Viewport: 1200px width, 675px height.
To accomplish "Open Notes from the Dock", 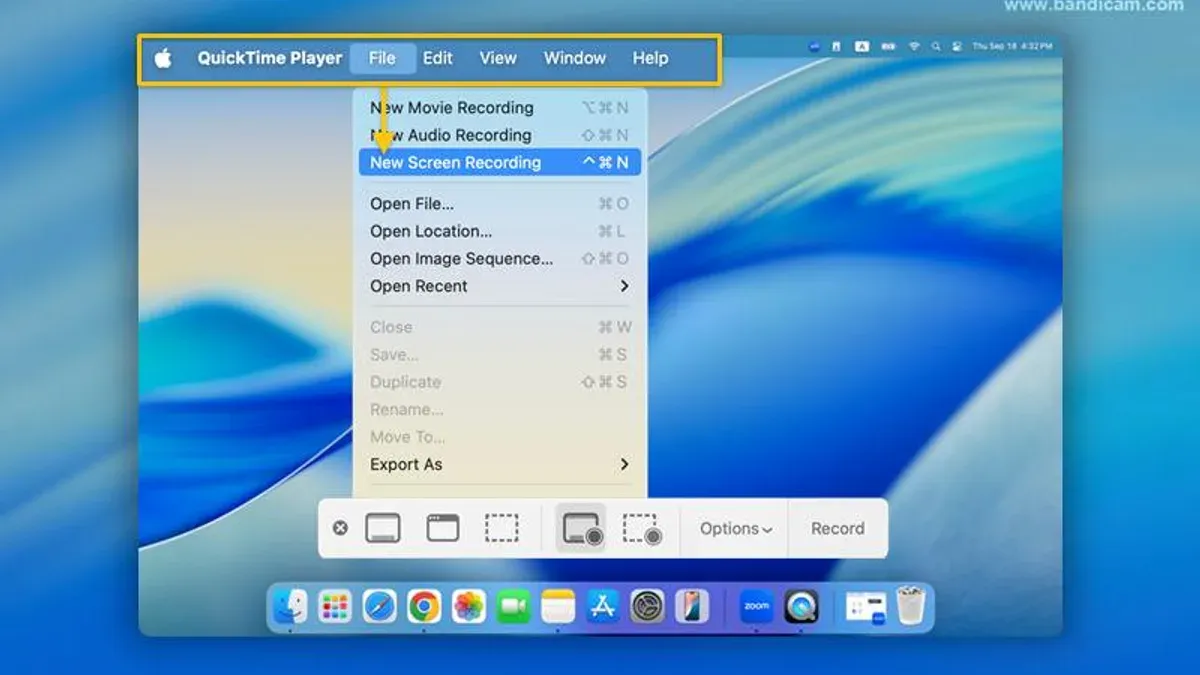I will (x=558, y=606).
